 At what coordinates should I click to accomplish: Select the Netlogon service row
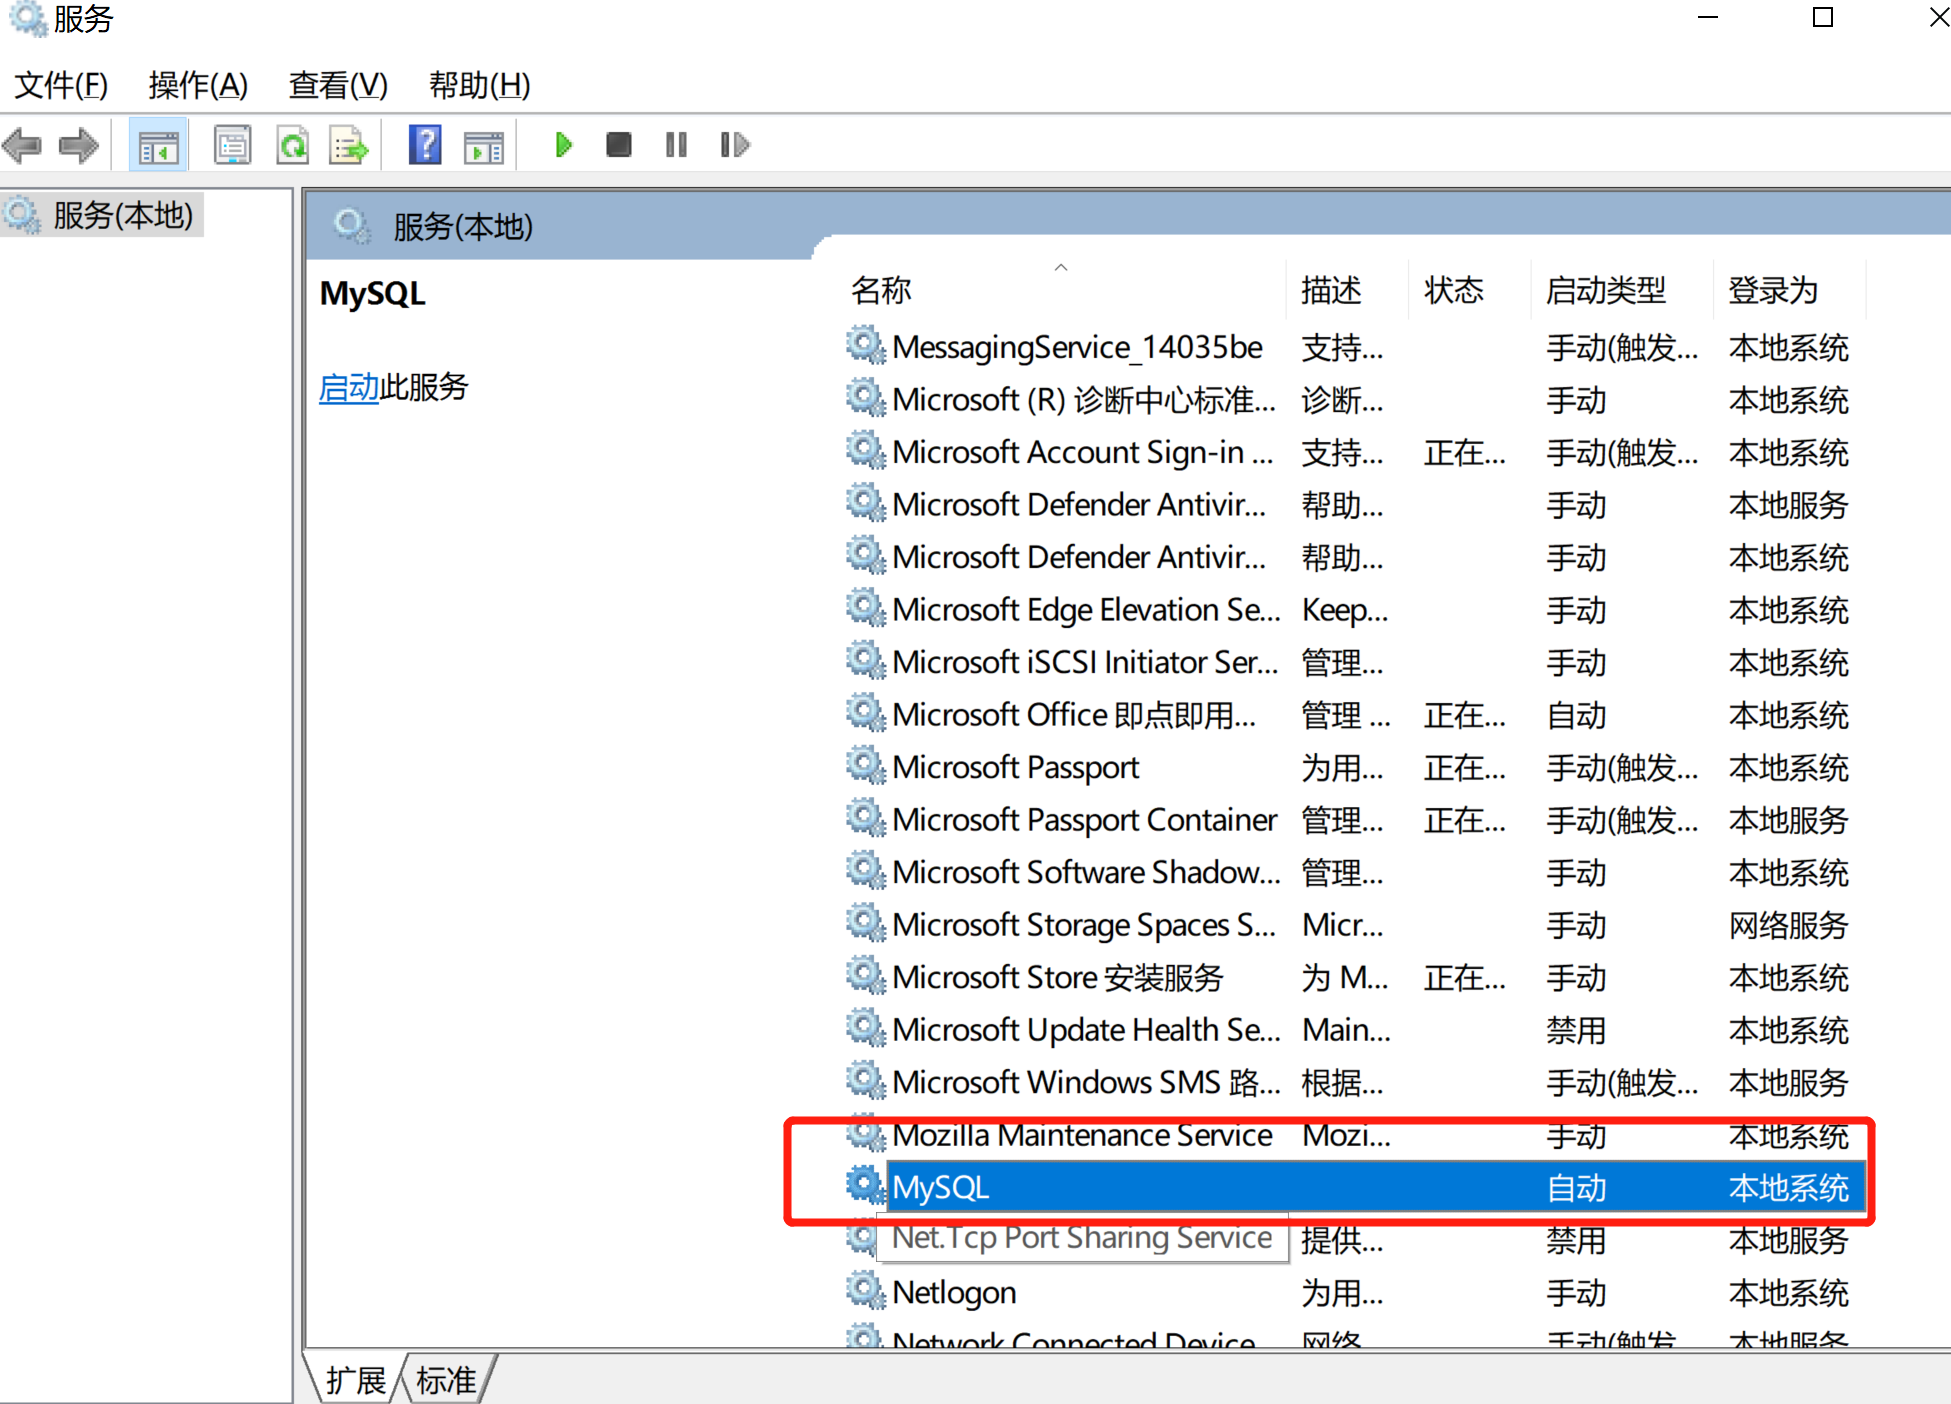pyautogui.click(x=954, y=1293)
